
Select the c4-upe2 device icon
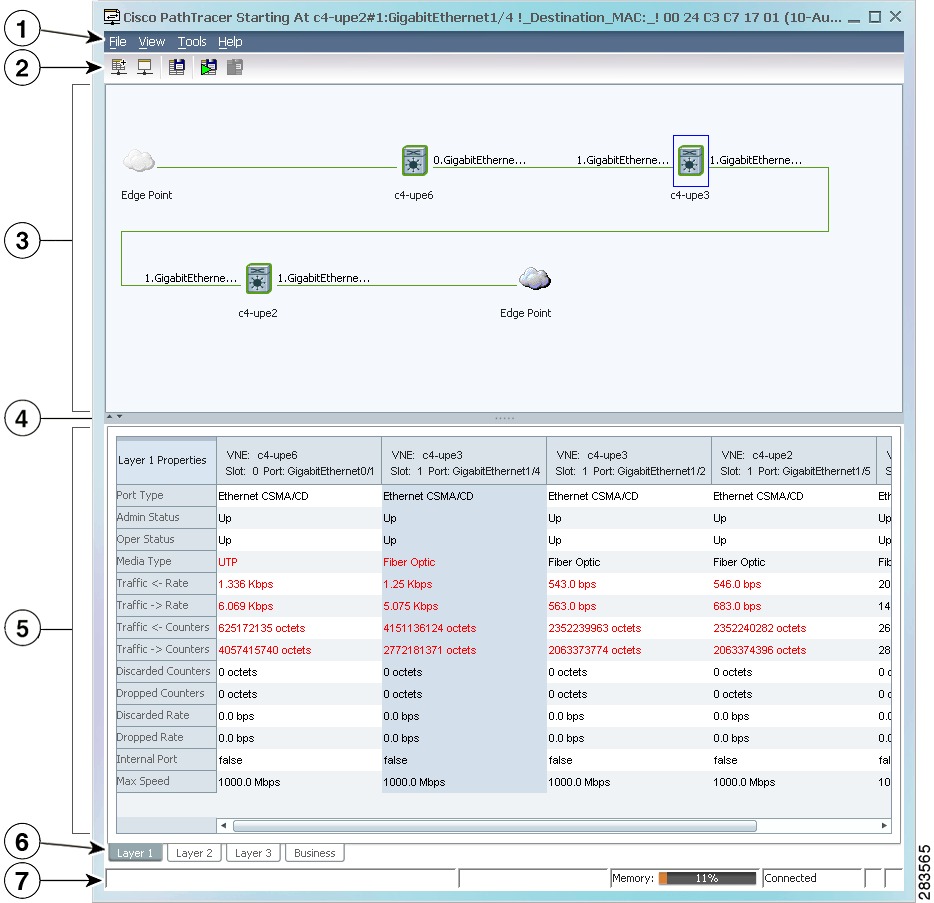tap(259, 279)
